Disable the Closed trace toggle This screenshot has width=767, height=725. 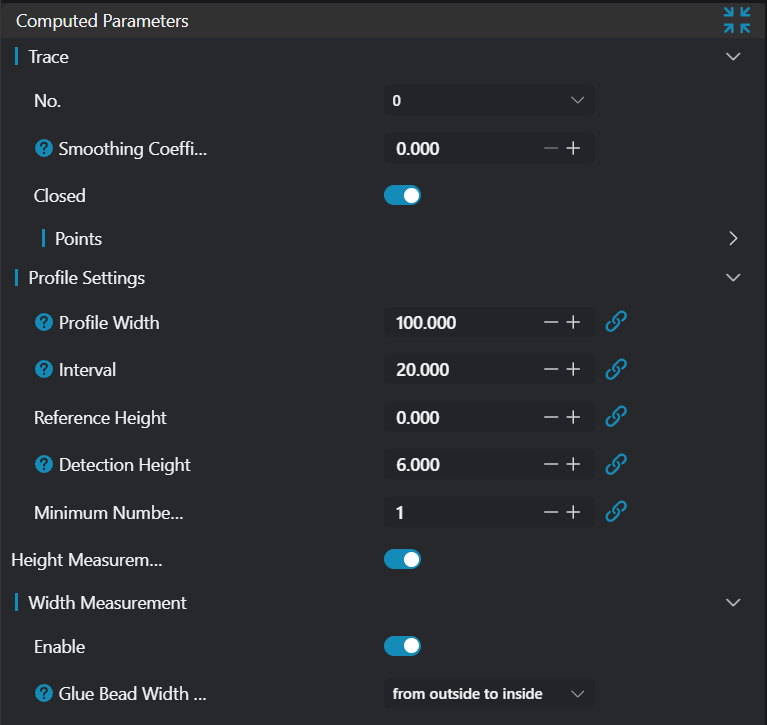coord(402,195)
